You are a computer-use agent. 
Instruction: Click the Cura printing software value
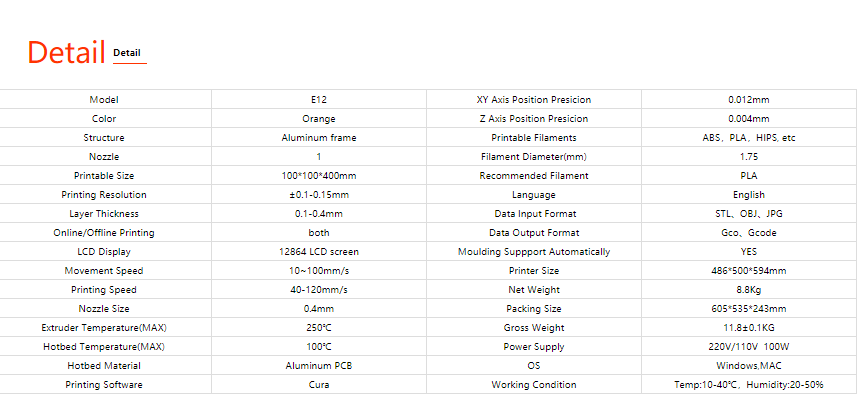(x=319, y=385)
